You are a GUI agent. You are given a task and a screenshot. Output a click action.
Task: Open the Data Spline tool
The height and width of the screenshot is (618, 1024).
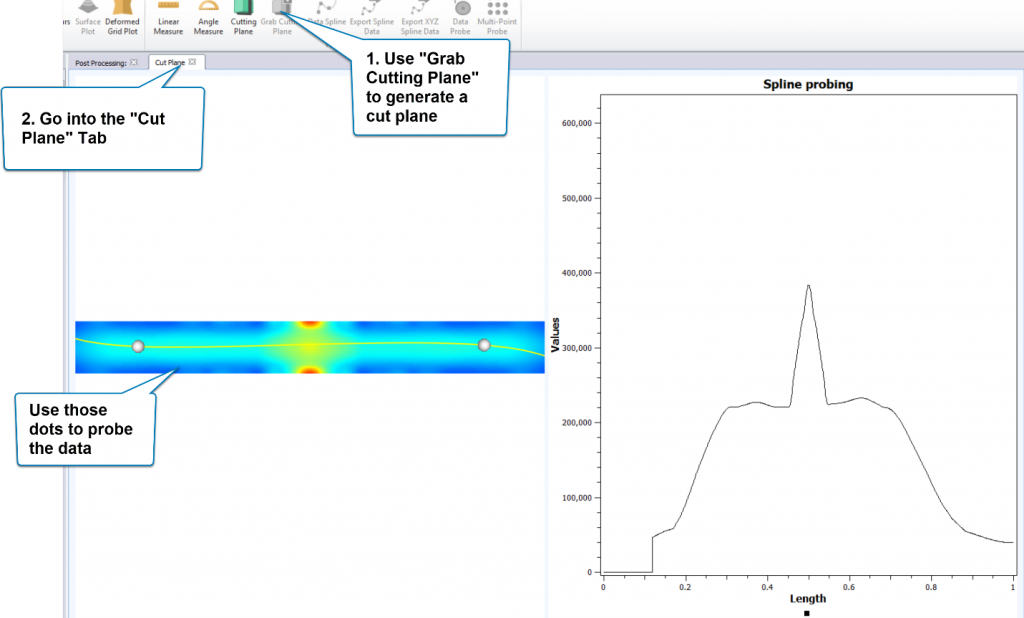(x=327, y=14)
